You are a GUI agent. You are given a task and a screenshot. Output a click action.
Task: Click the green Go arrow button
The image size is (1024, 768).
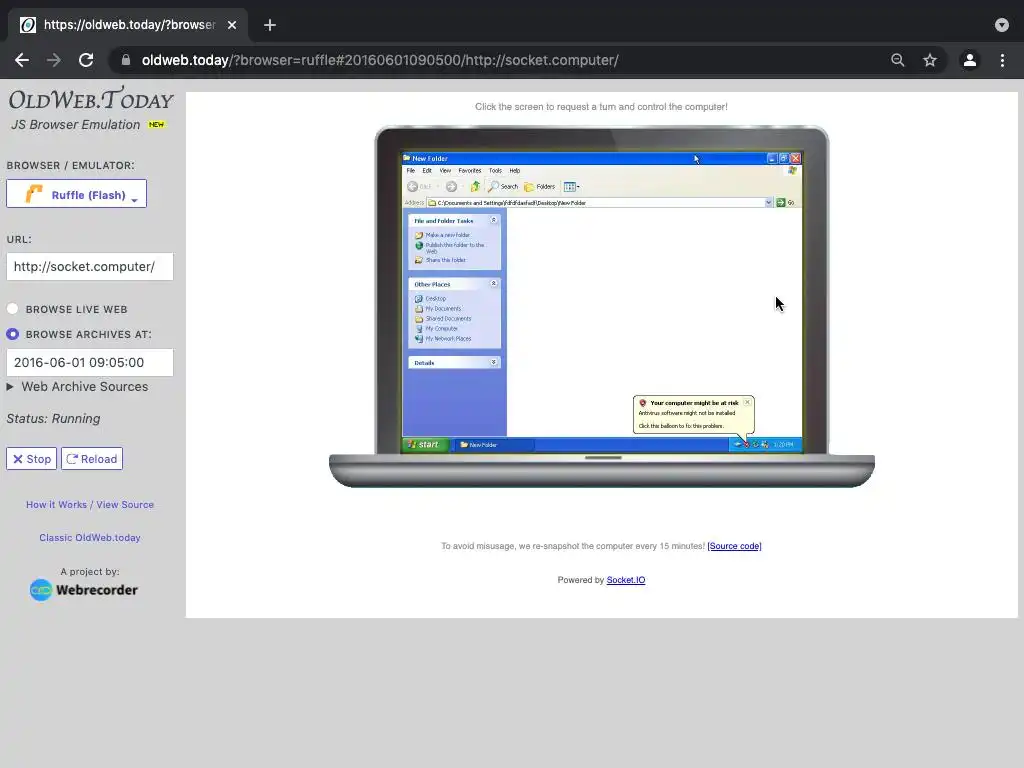(x=780, y=202)
